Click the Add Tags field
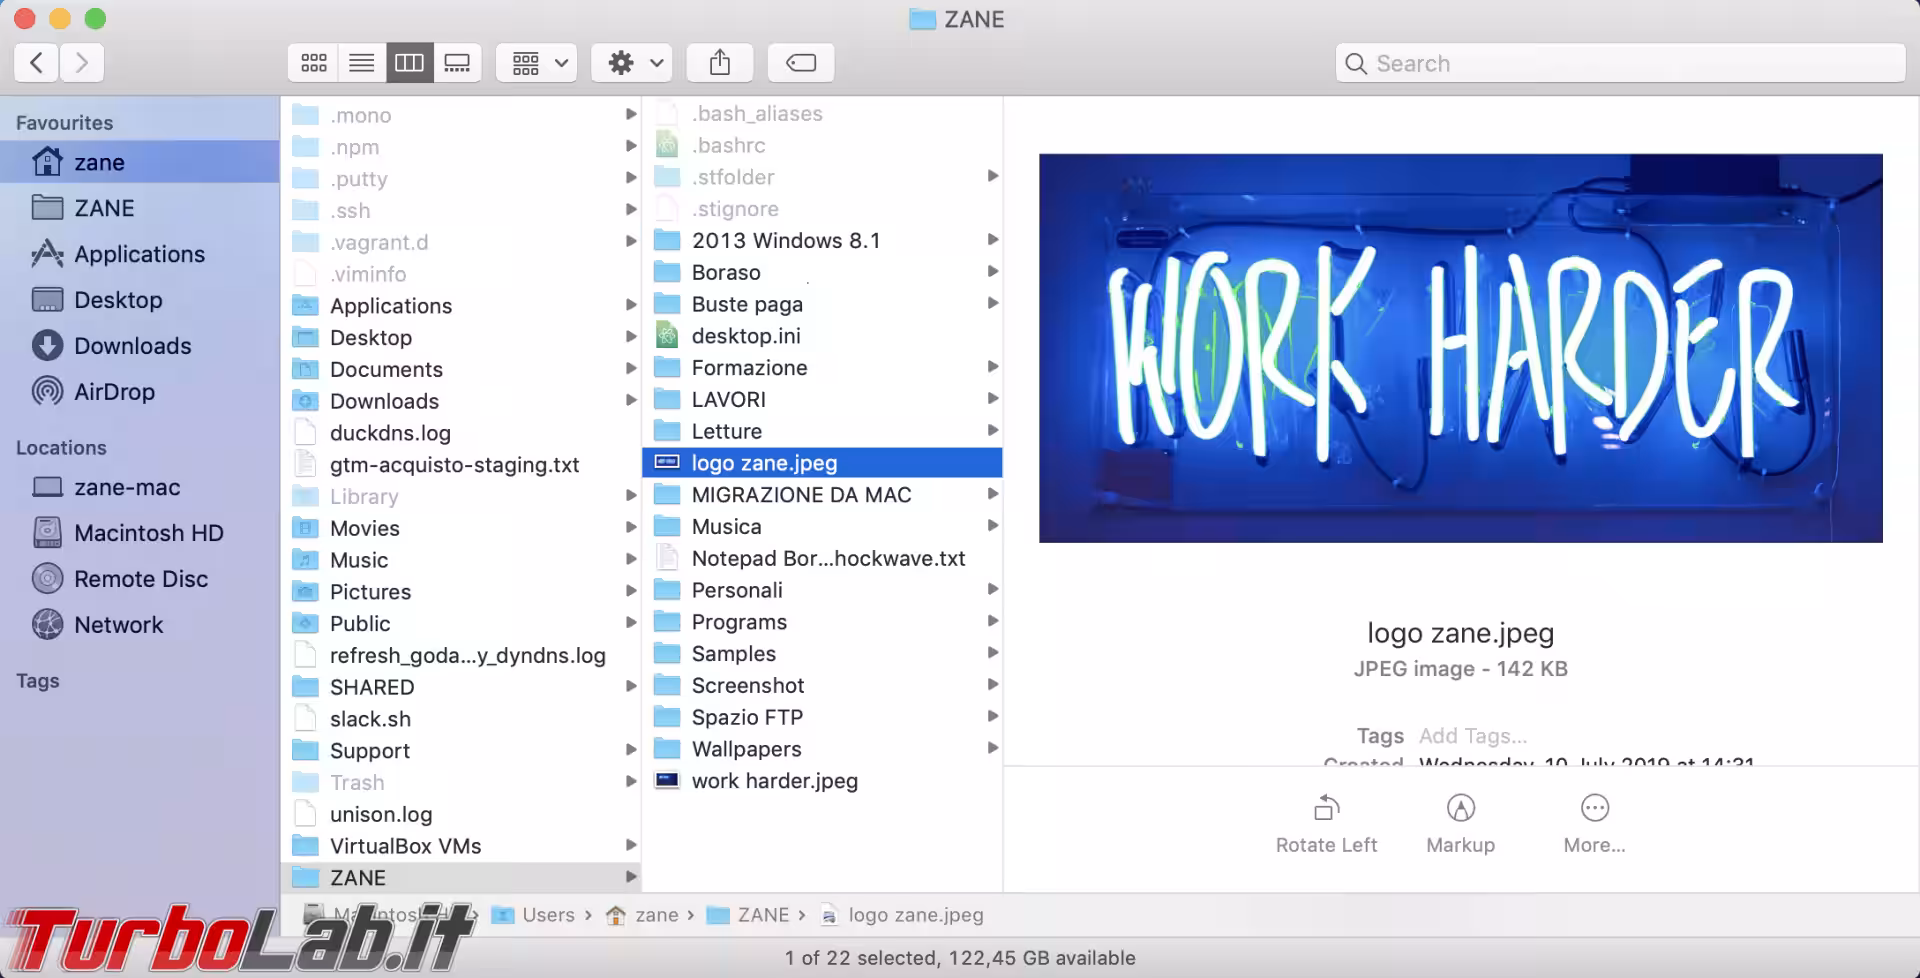This screenshot has height=978, width=1920. point(1472,735)
